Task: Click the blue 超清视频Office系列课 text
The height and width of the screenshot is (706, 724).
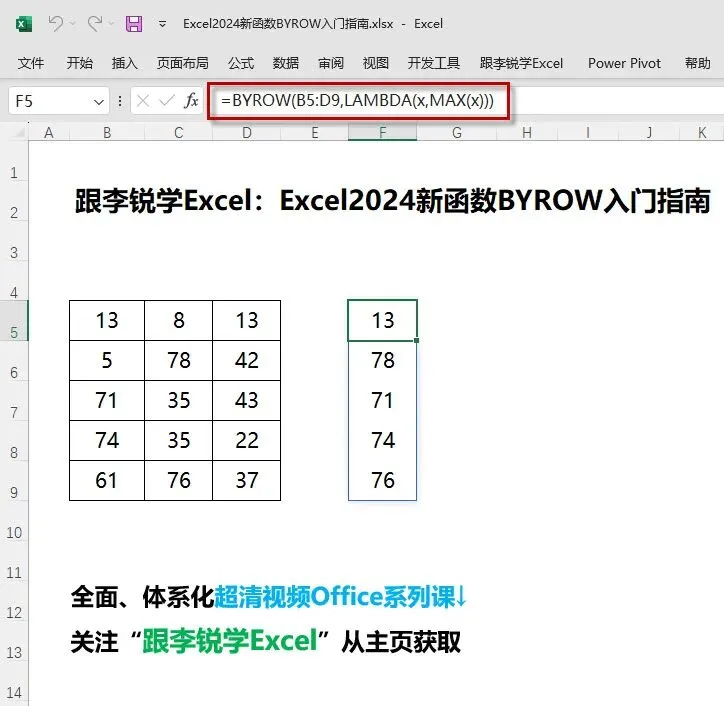Action: (341, 596)
